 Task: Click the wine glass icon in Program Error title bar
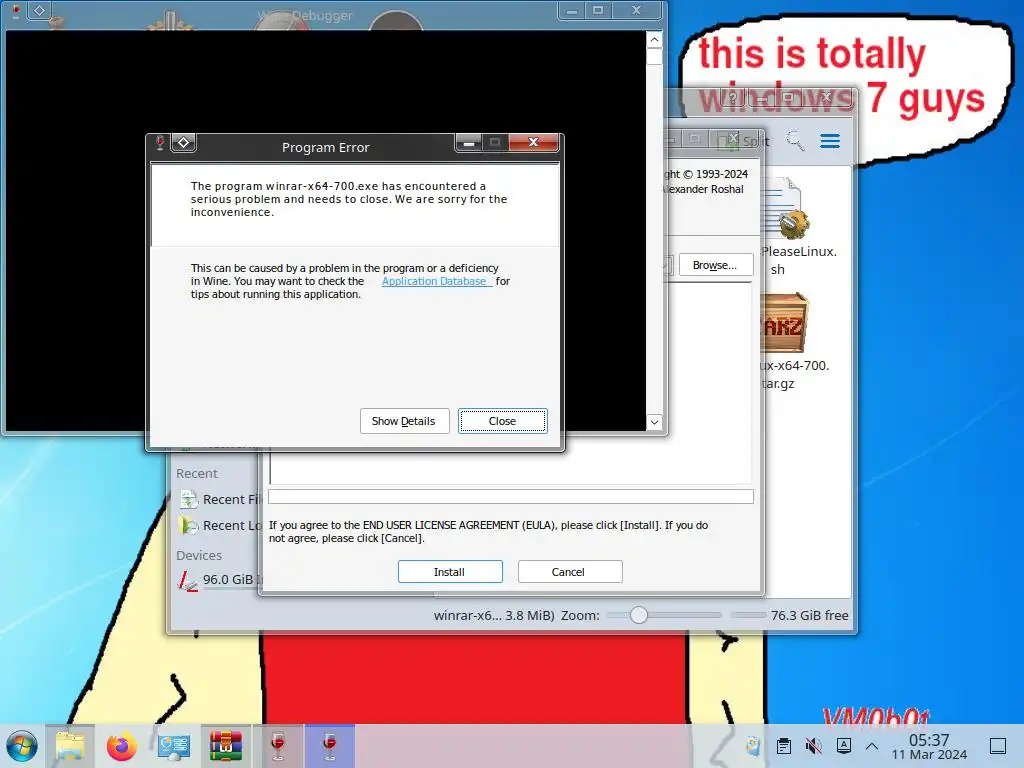160,143
